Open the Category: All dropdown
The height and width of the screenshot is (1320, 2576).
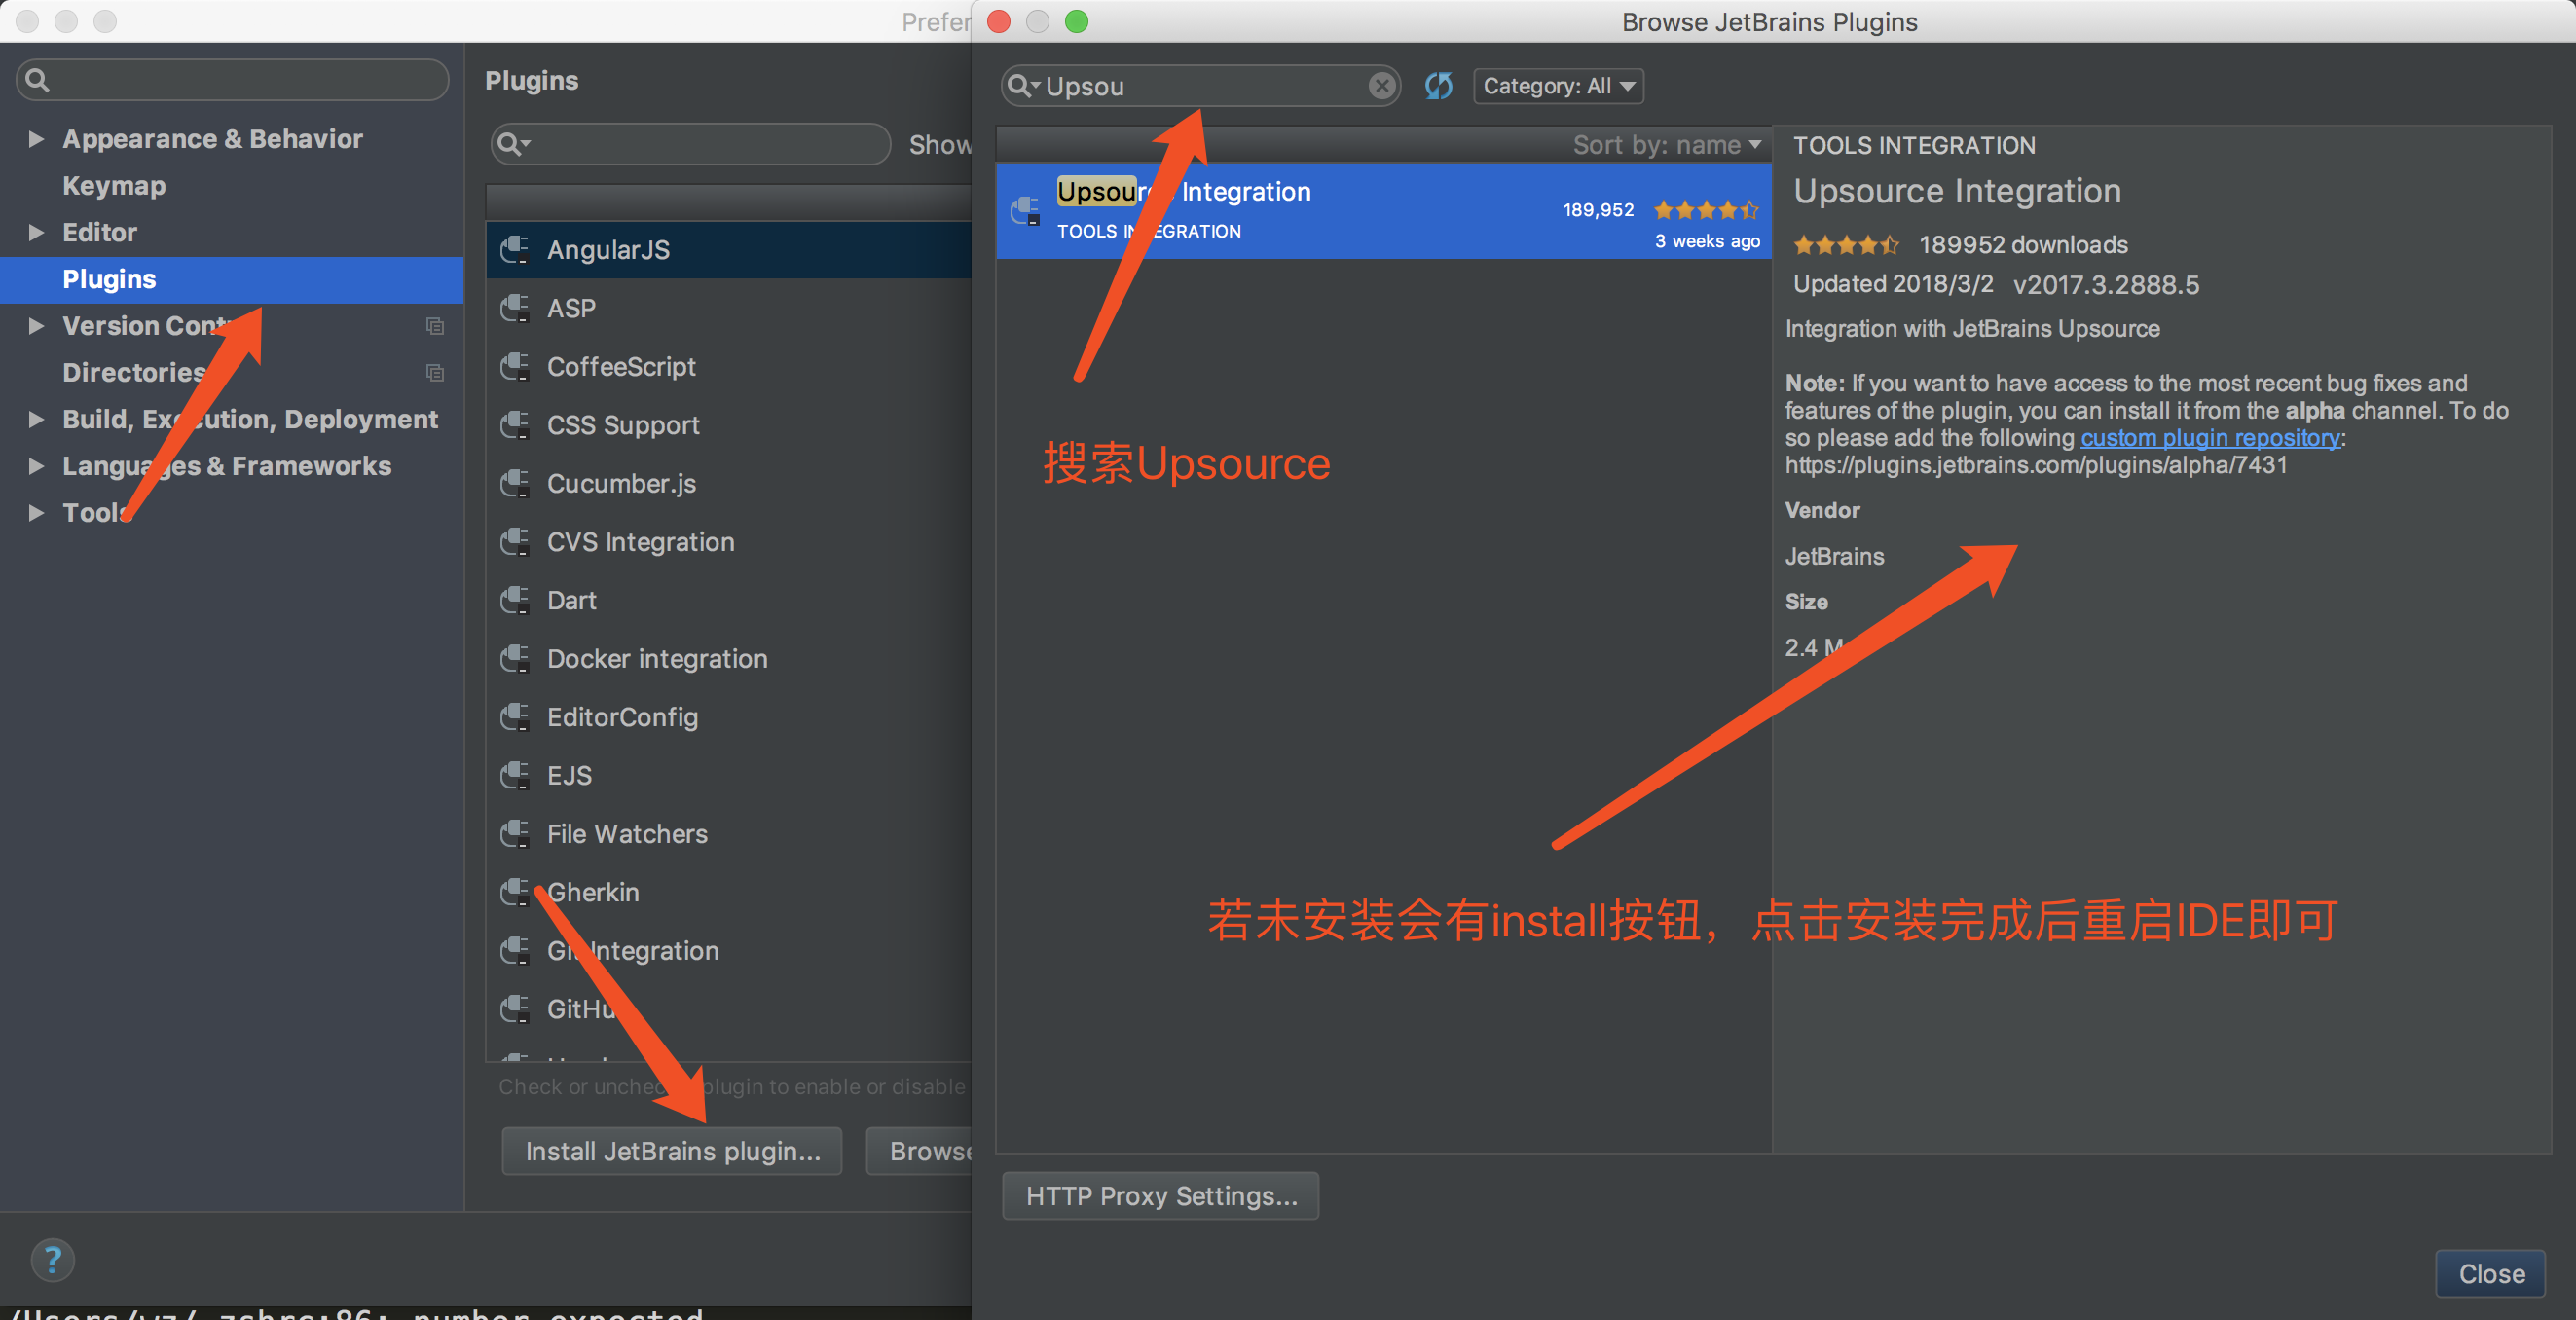(x=1558, y=86)
